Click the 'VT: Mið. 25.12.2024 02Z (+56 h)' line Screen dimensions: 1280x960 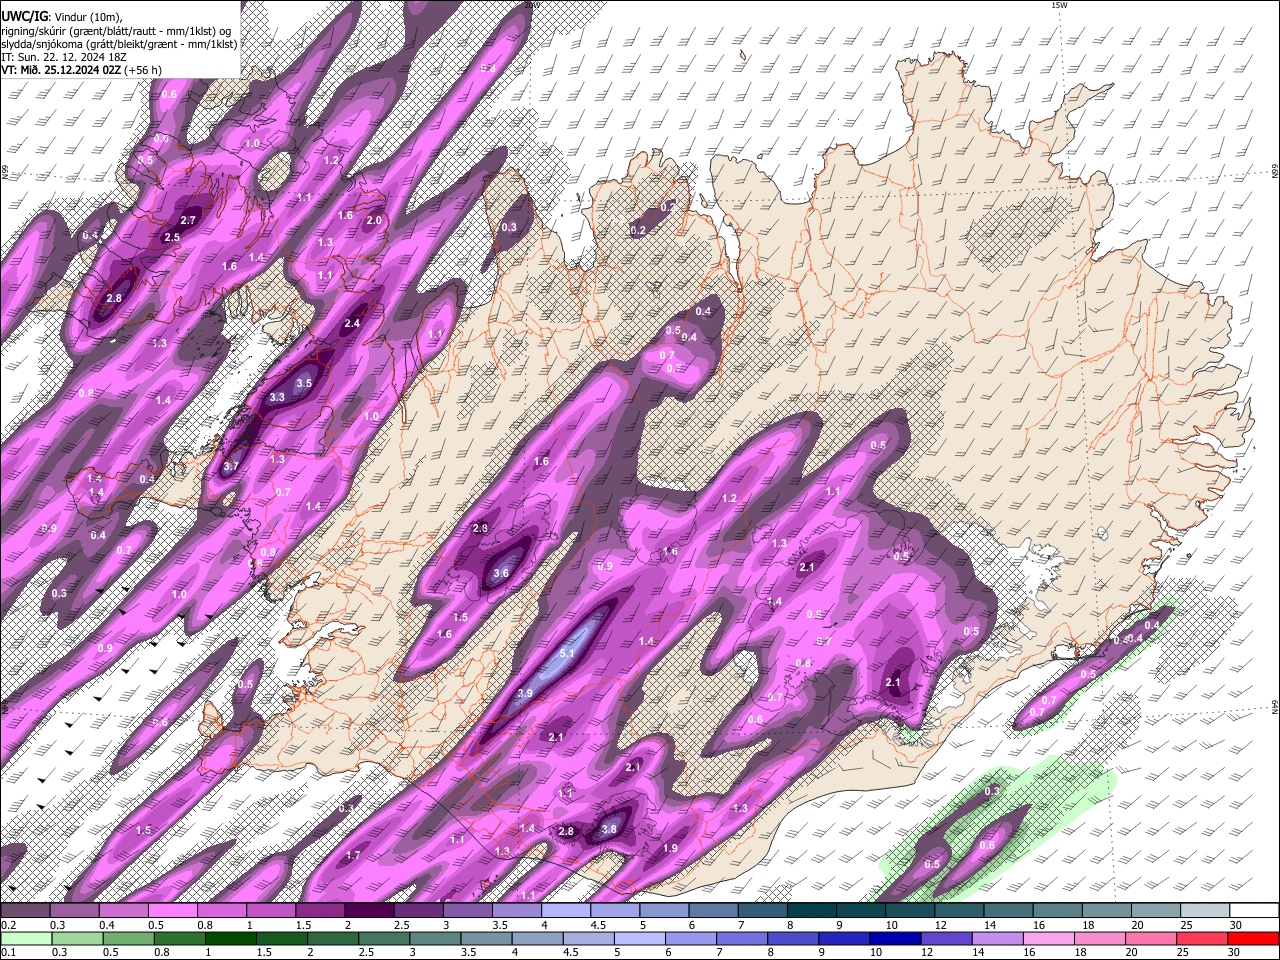pos(81,70)
